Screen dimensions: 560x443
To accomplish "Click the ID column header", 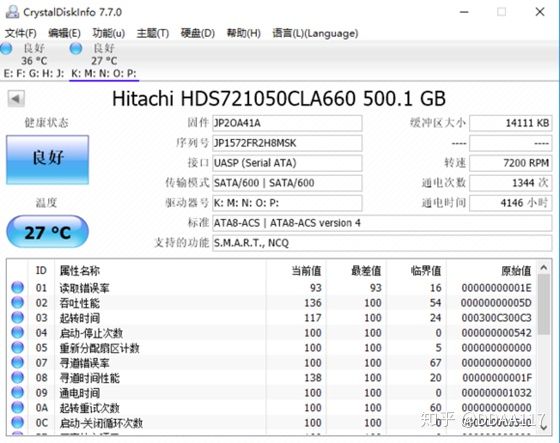I will (x=41, y=270).
